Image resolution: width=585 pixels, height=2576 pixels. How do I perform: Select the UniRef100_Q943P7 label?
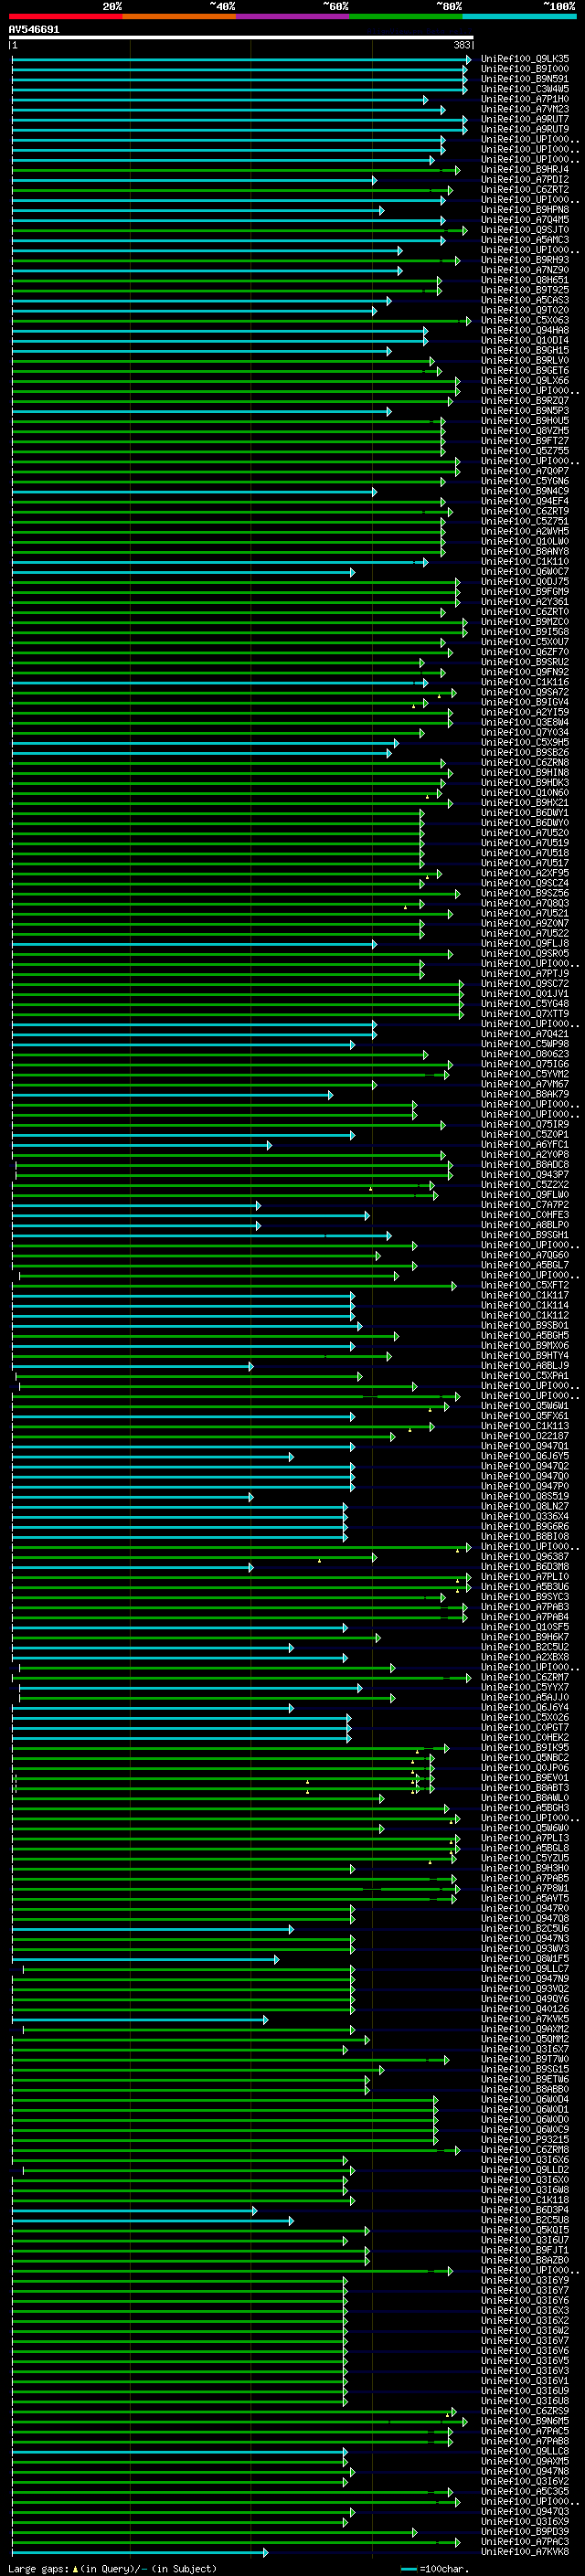[x=525, y=1174]
